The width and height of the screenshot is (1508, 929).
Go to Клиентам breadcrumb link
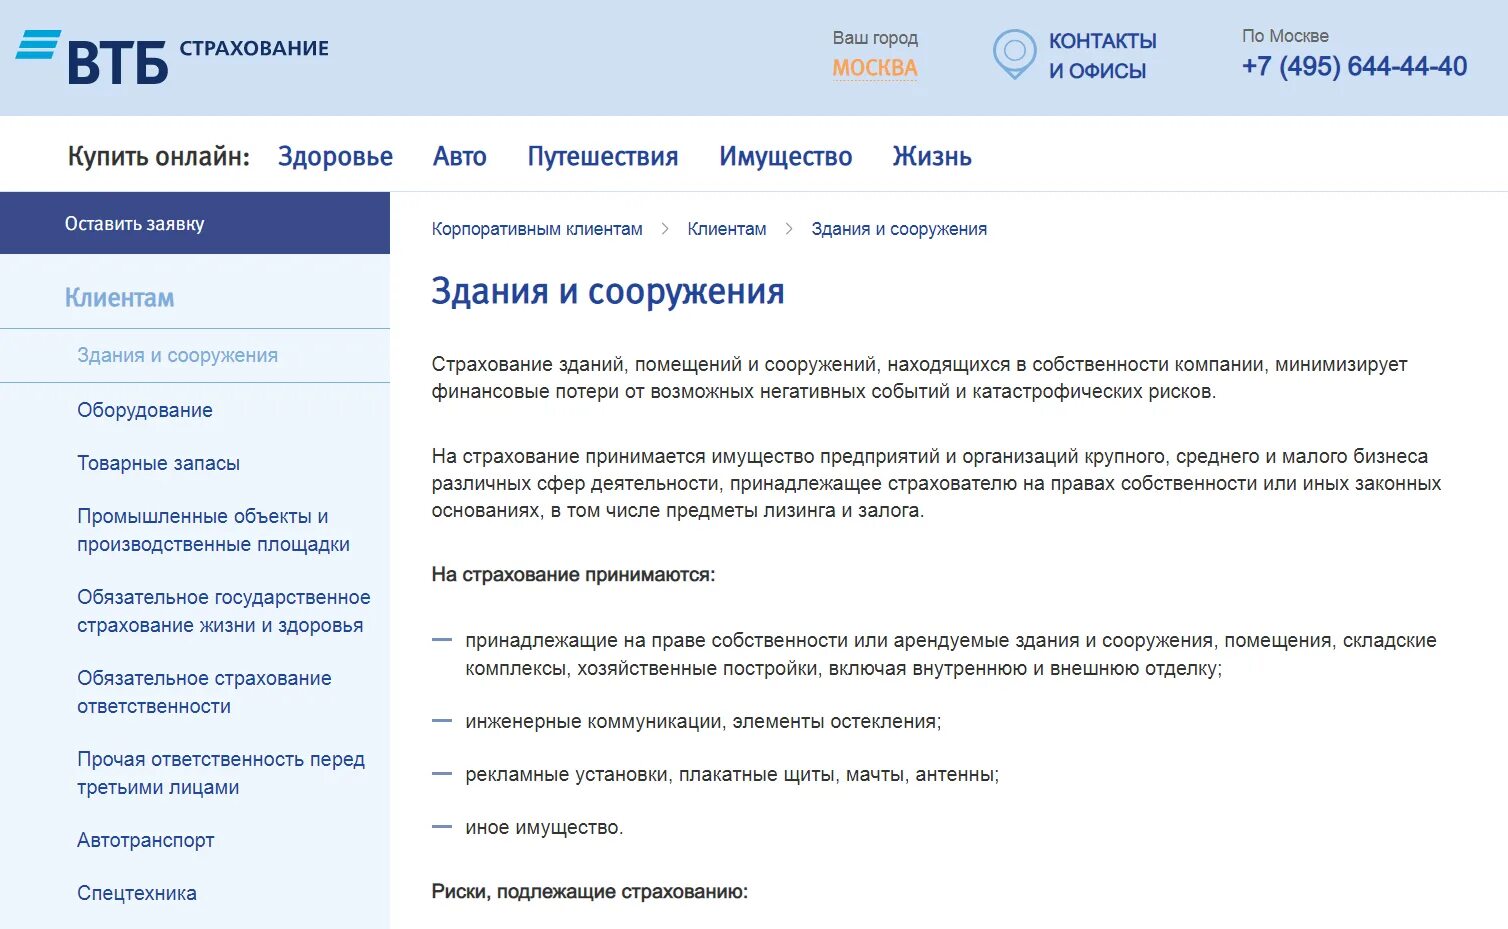point(727,229)
